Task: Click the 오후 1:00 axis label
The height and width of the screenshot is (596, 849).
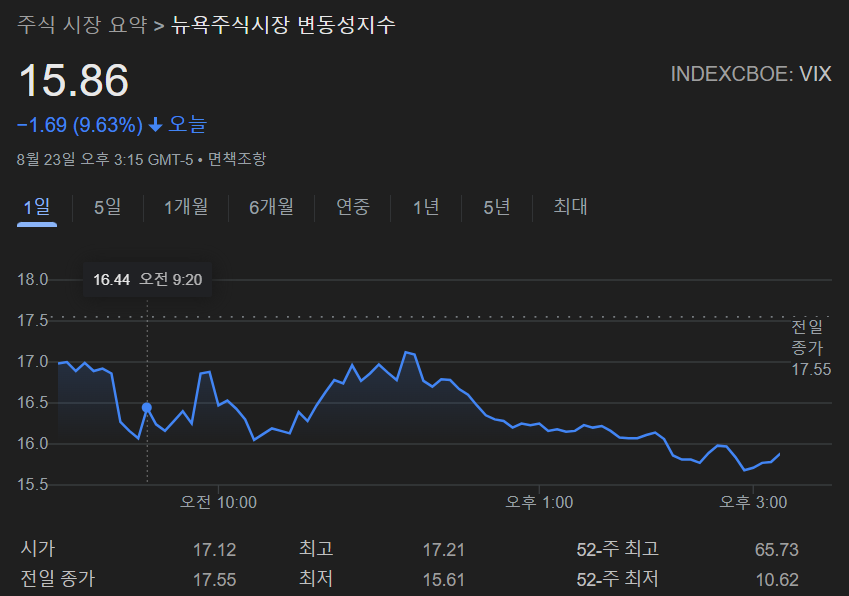Action: click(x=539, y=502)
